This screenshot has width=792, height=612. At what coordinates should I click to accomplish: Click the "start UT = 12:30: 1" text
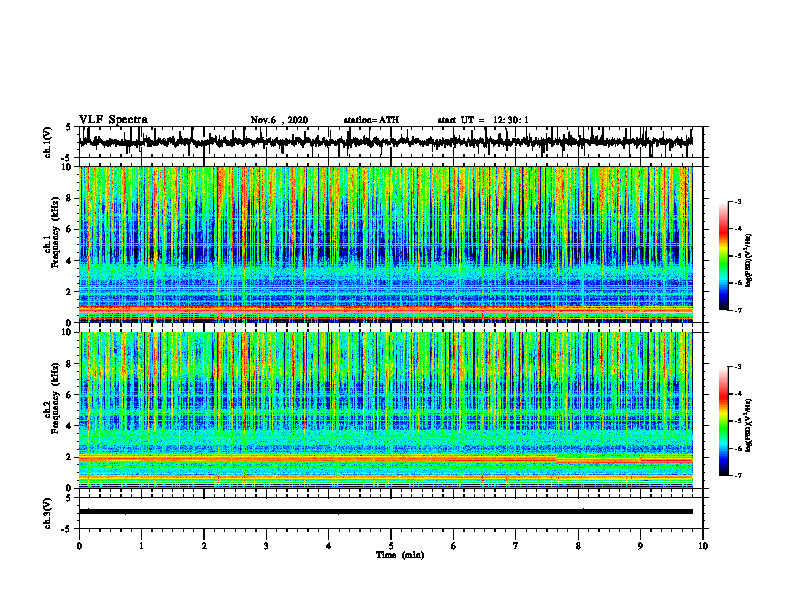(x=483, y=120)
